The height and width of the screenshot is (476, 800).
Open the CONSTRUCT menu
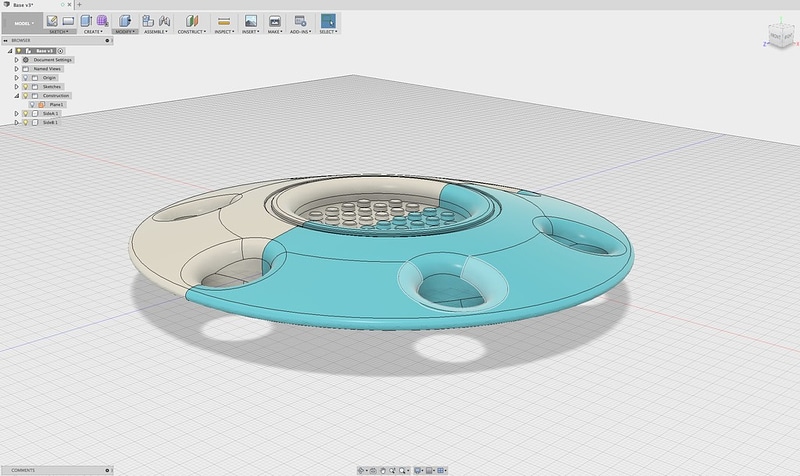192,32
